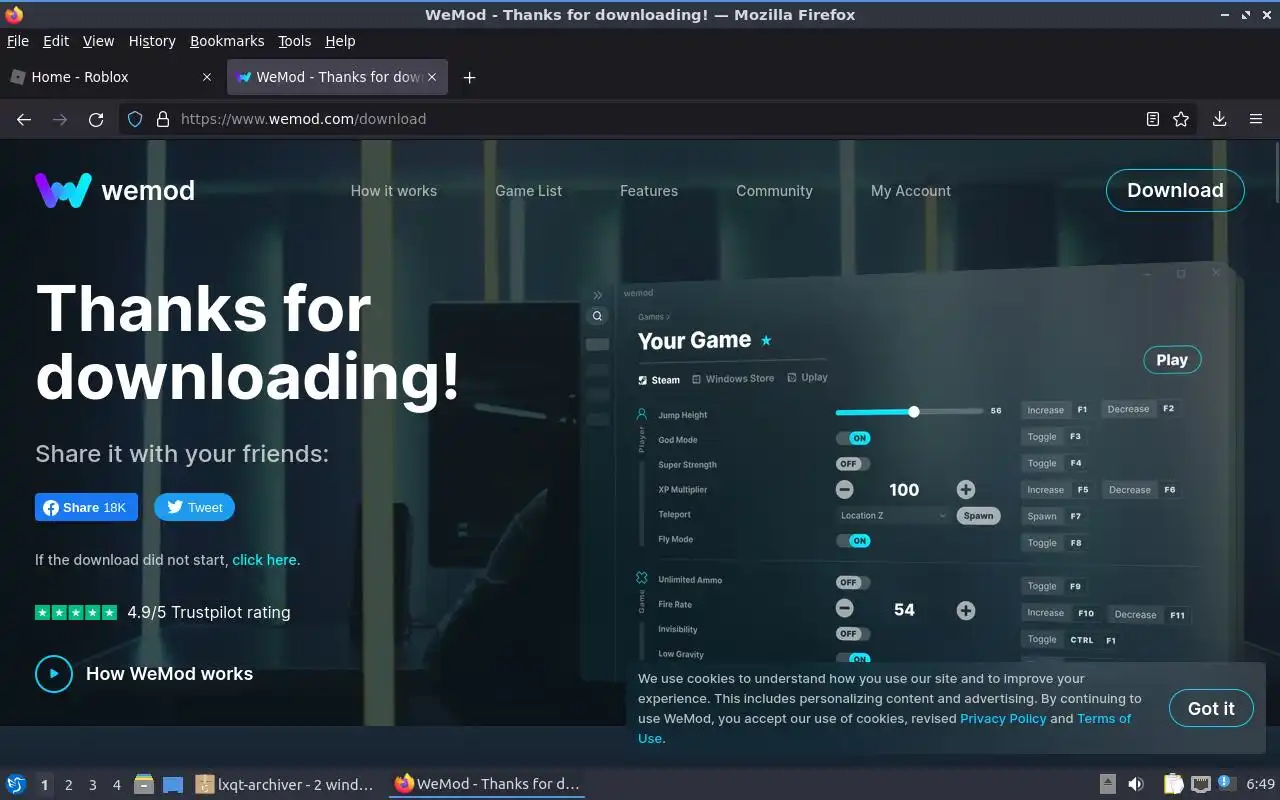The image size is (1280, 800).
Task: Open the View menu
Action: (98, 41)
